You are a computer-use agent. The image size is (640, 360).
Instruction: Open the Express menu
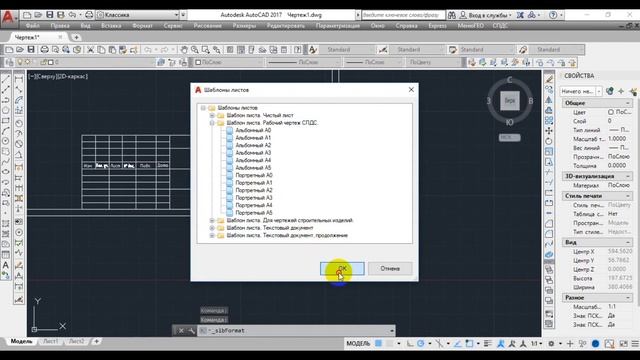click(437, 26)
